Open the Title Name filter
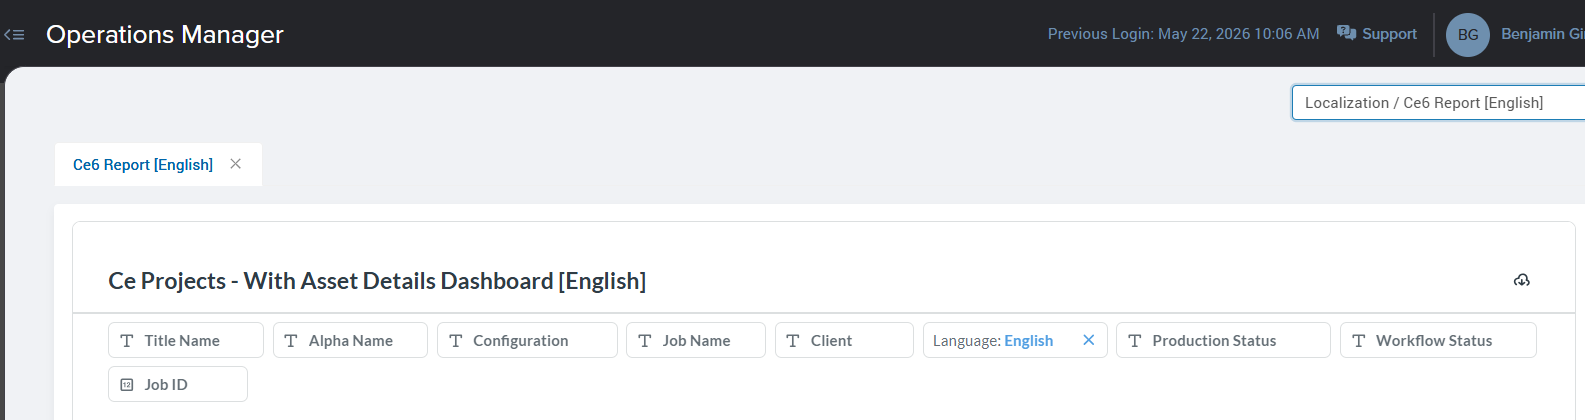The width and height of the screenshot is (1585, 420). pos(186,340)
